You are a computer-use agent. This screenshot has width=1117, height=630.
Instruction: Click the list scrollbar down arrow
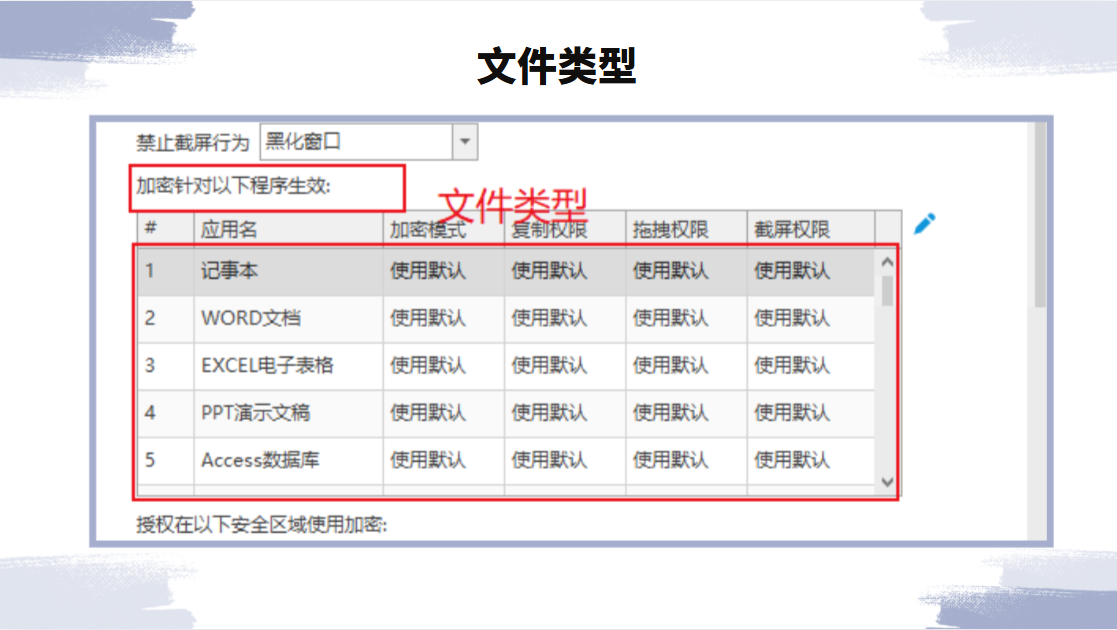887,482
